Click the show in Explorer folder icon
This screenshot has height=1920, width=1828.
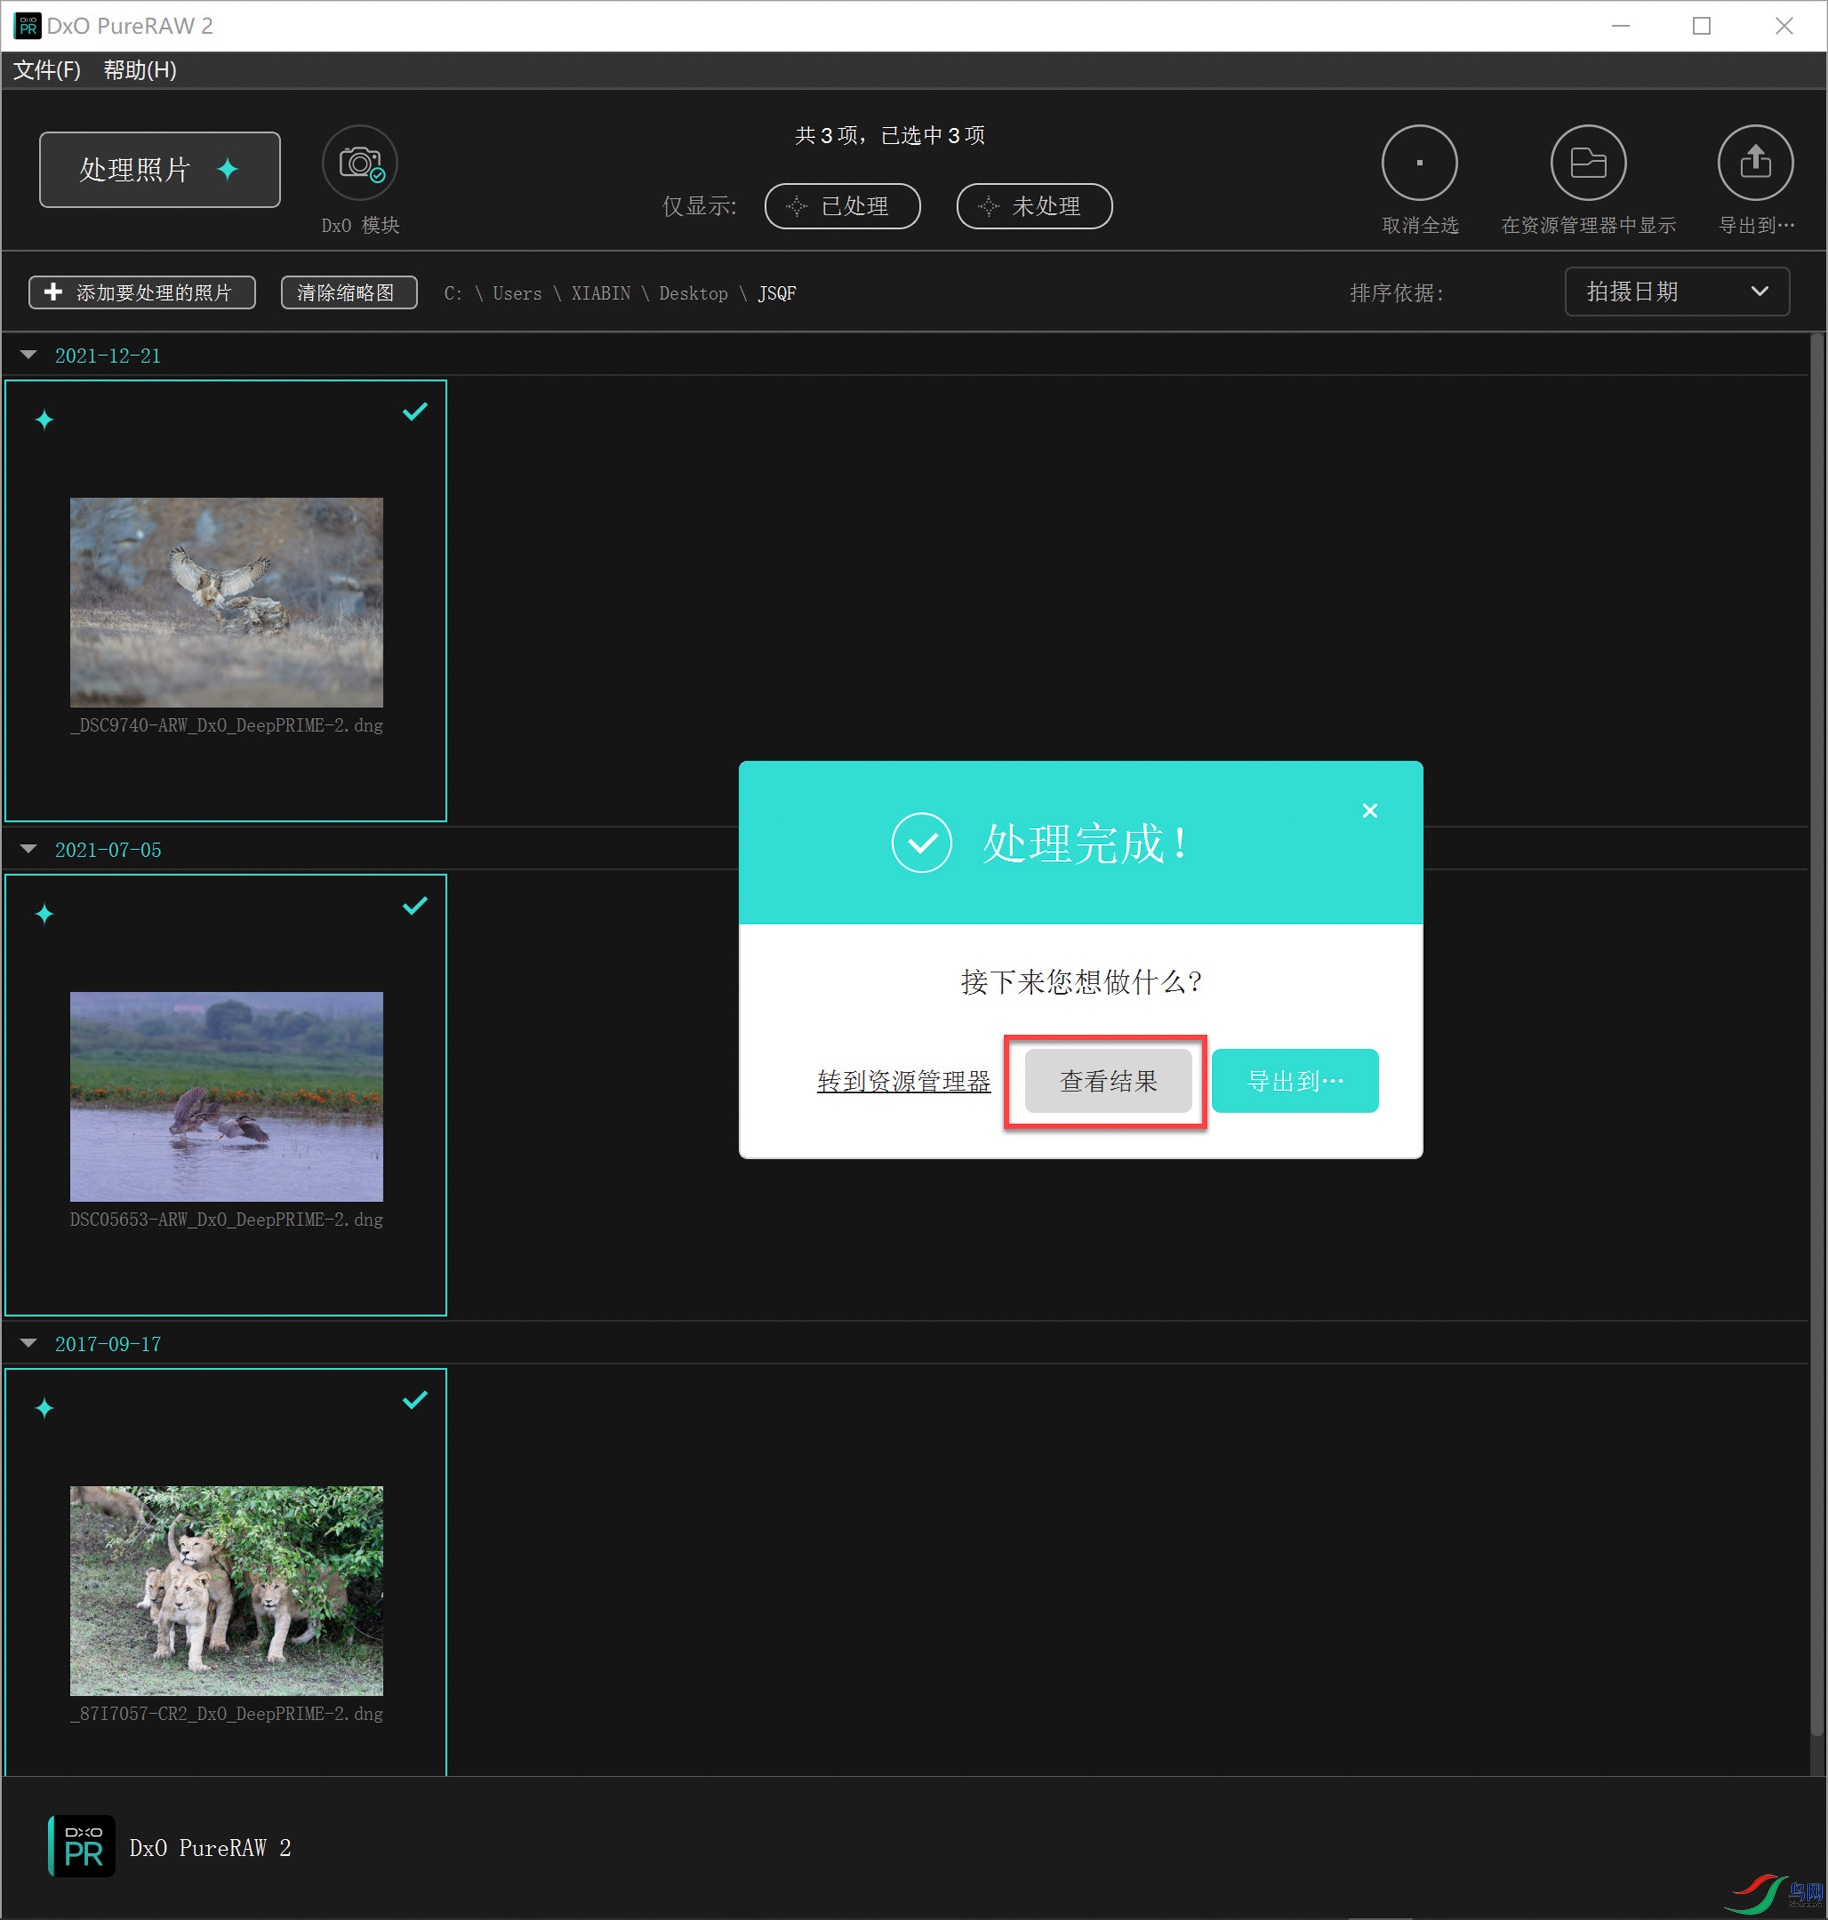click(1587, 163)
